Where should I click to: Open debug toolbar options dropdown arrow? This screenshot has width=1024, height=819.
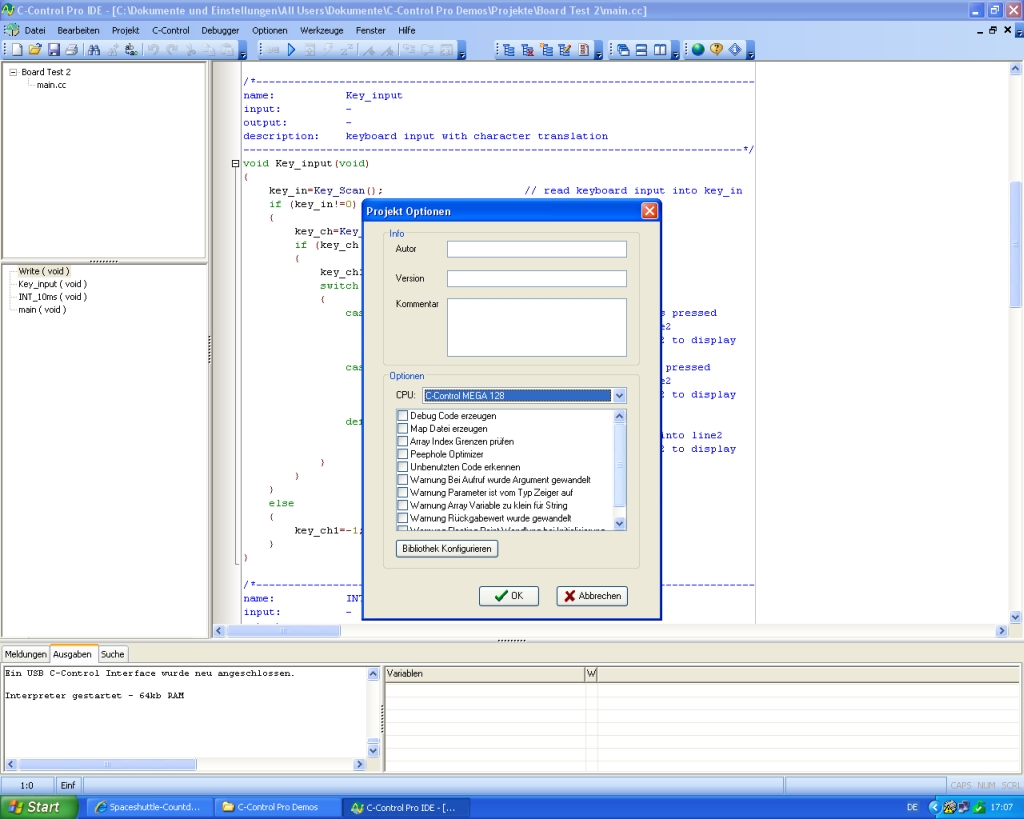click(462, 51)
